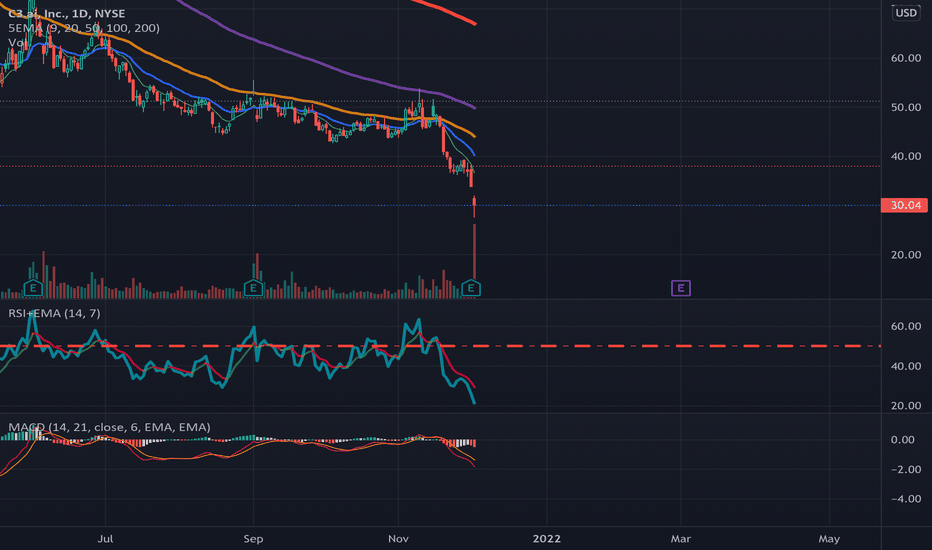
Task: Click the latest earnings marker in late November
Action: 471,288
